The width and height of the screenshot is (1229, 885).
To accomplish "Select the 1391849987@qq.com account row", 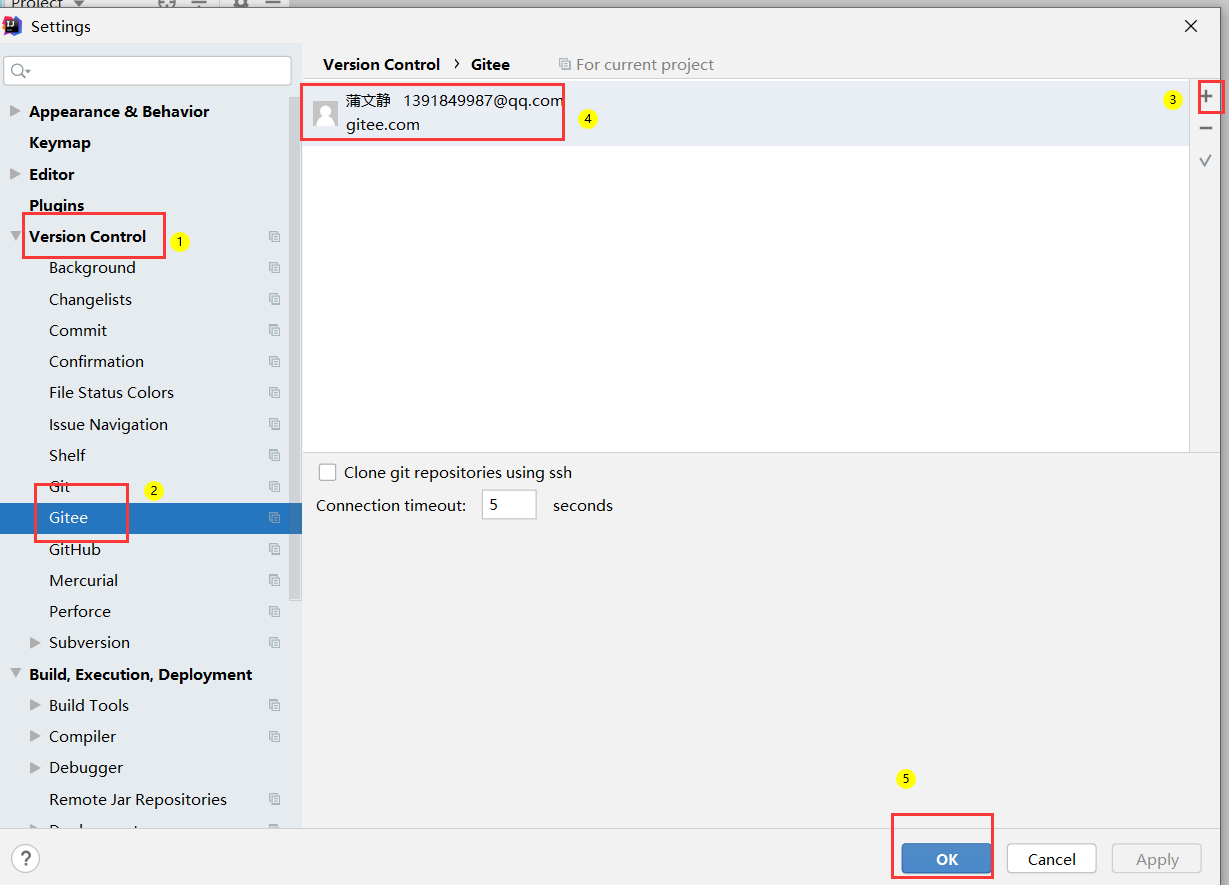I will click(x=745, y=113).
